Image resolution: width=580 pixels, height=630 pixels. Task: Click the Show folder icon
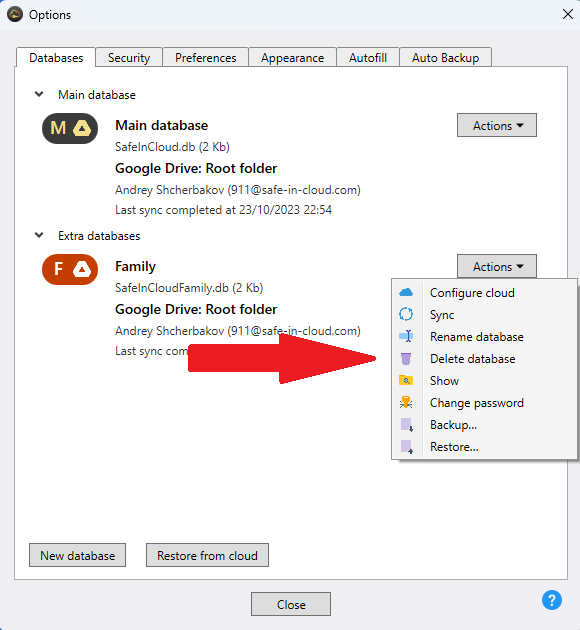406,380
